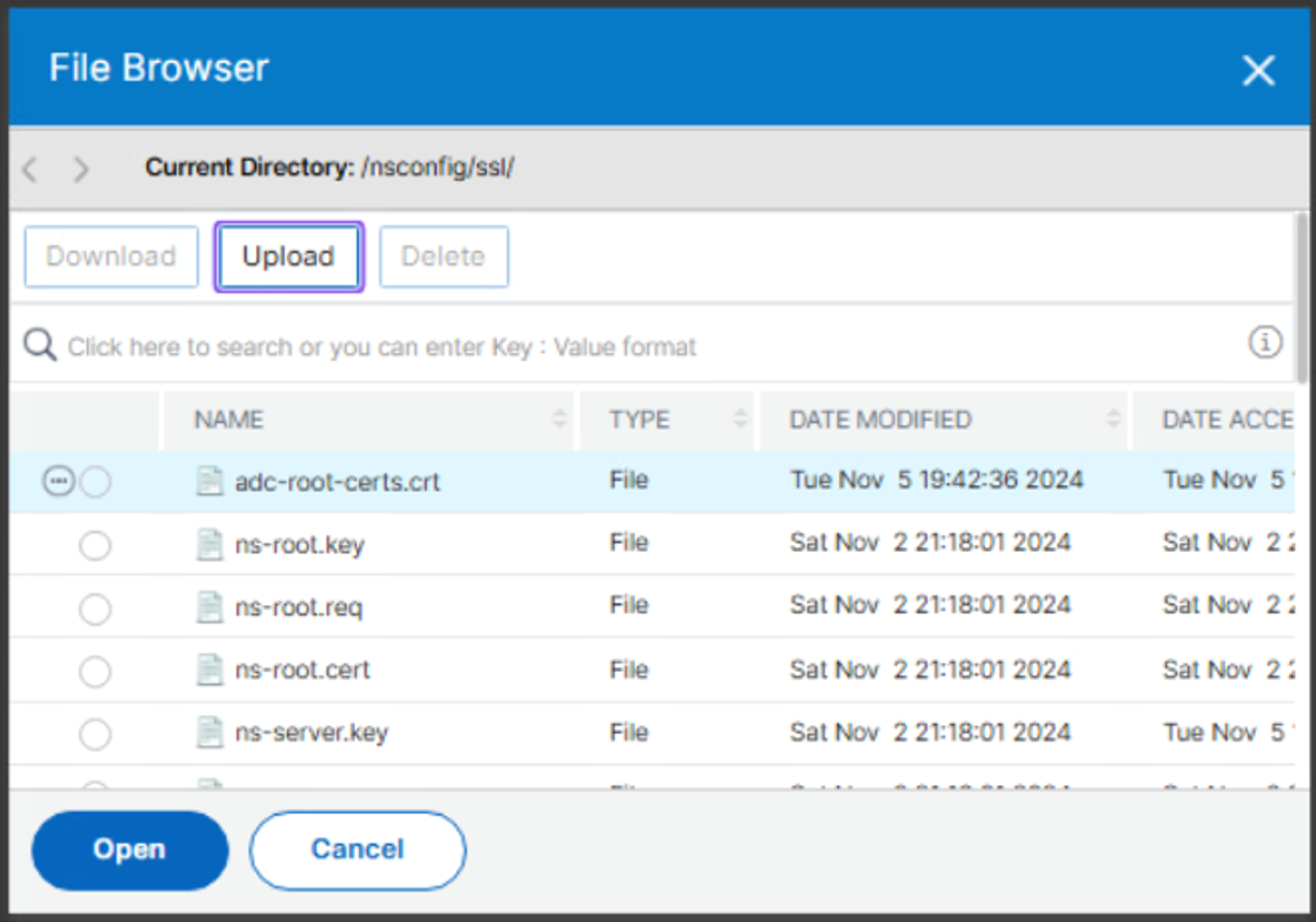Sort by the DATE MODIFIED column arrows
Image resolution: width=1316 pixels, height=922 pixels.
[1112, 420]
